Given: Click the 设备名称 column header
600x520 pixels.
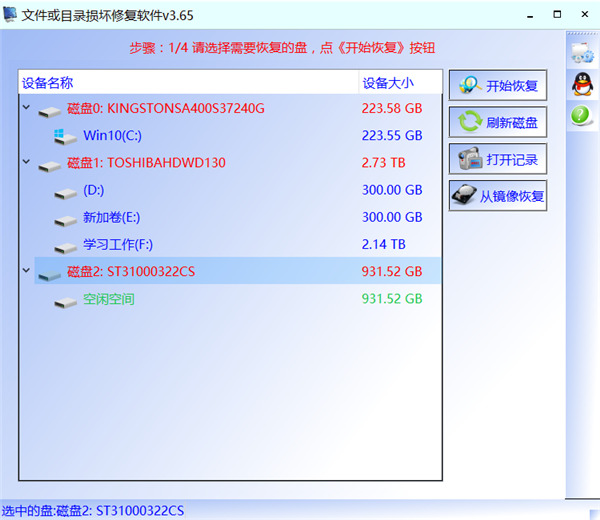Looking at the screenshot, I should [x=189, y=83].
